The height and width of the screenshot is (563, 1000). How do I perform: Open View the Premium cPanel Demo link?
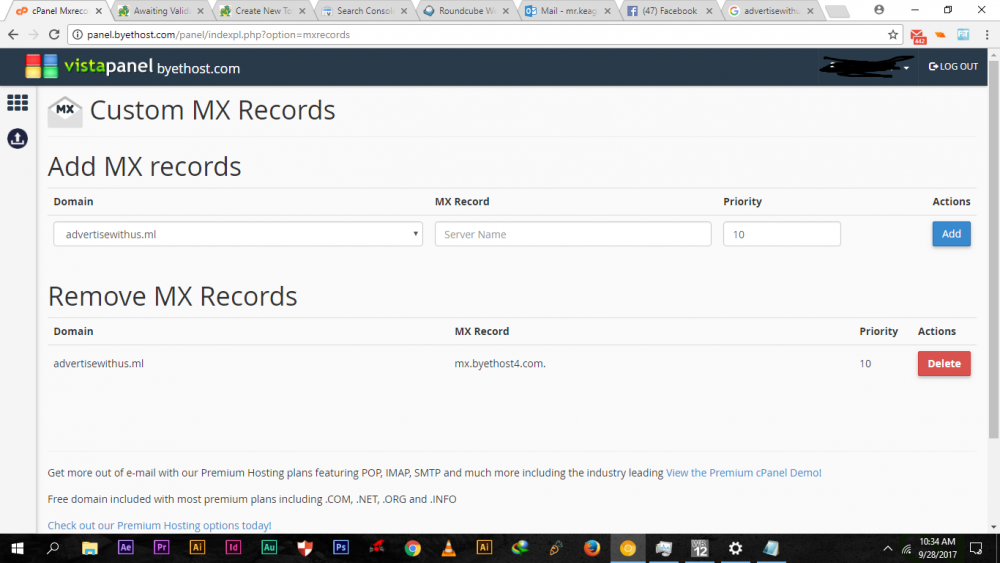744,472
